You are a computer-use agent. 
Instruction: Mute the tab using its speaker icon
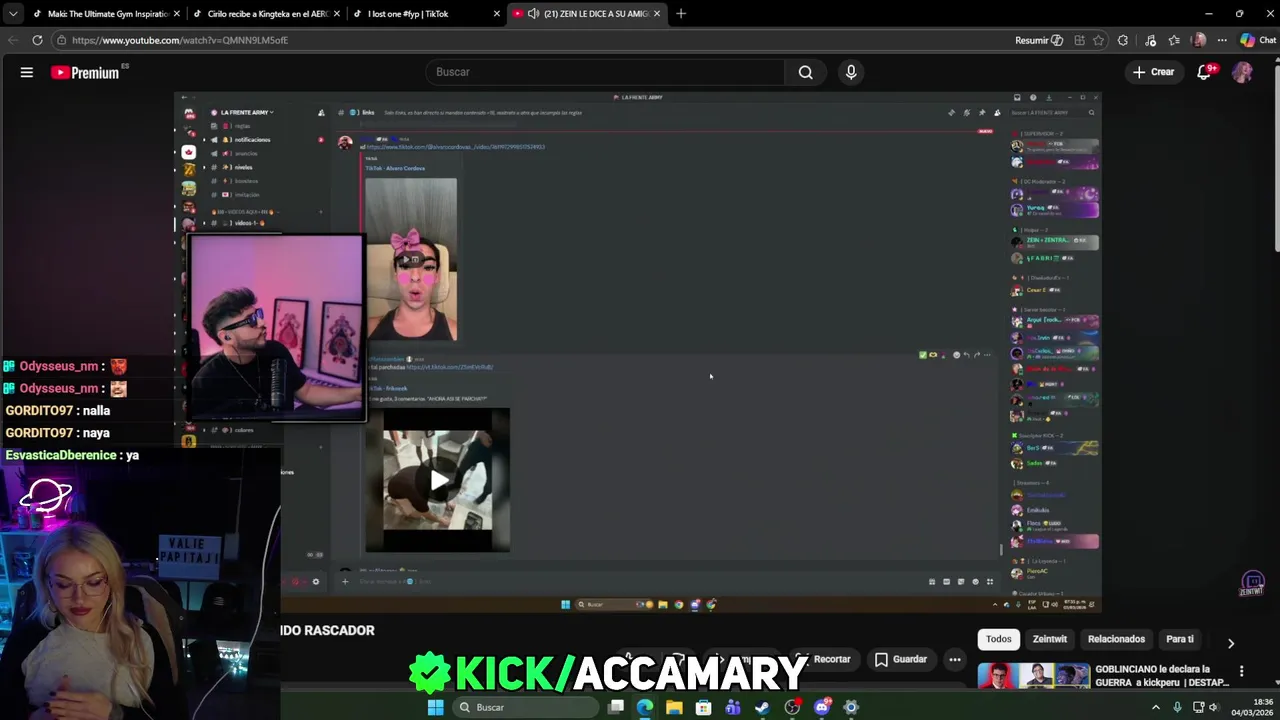tap(533, 14)
